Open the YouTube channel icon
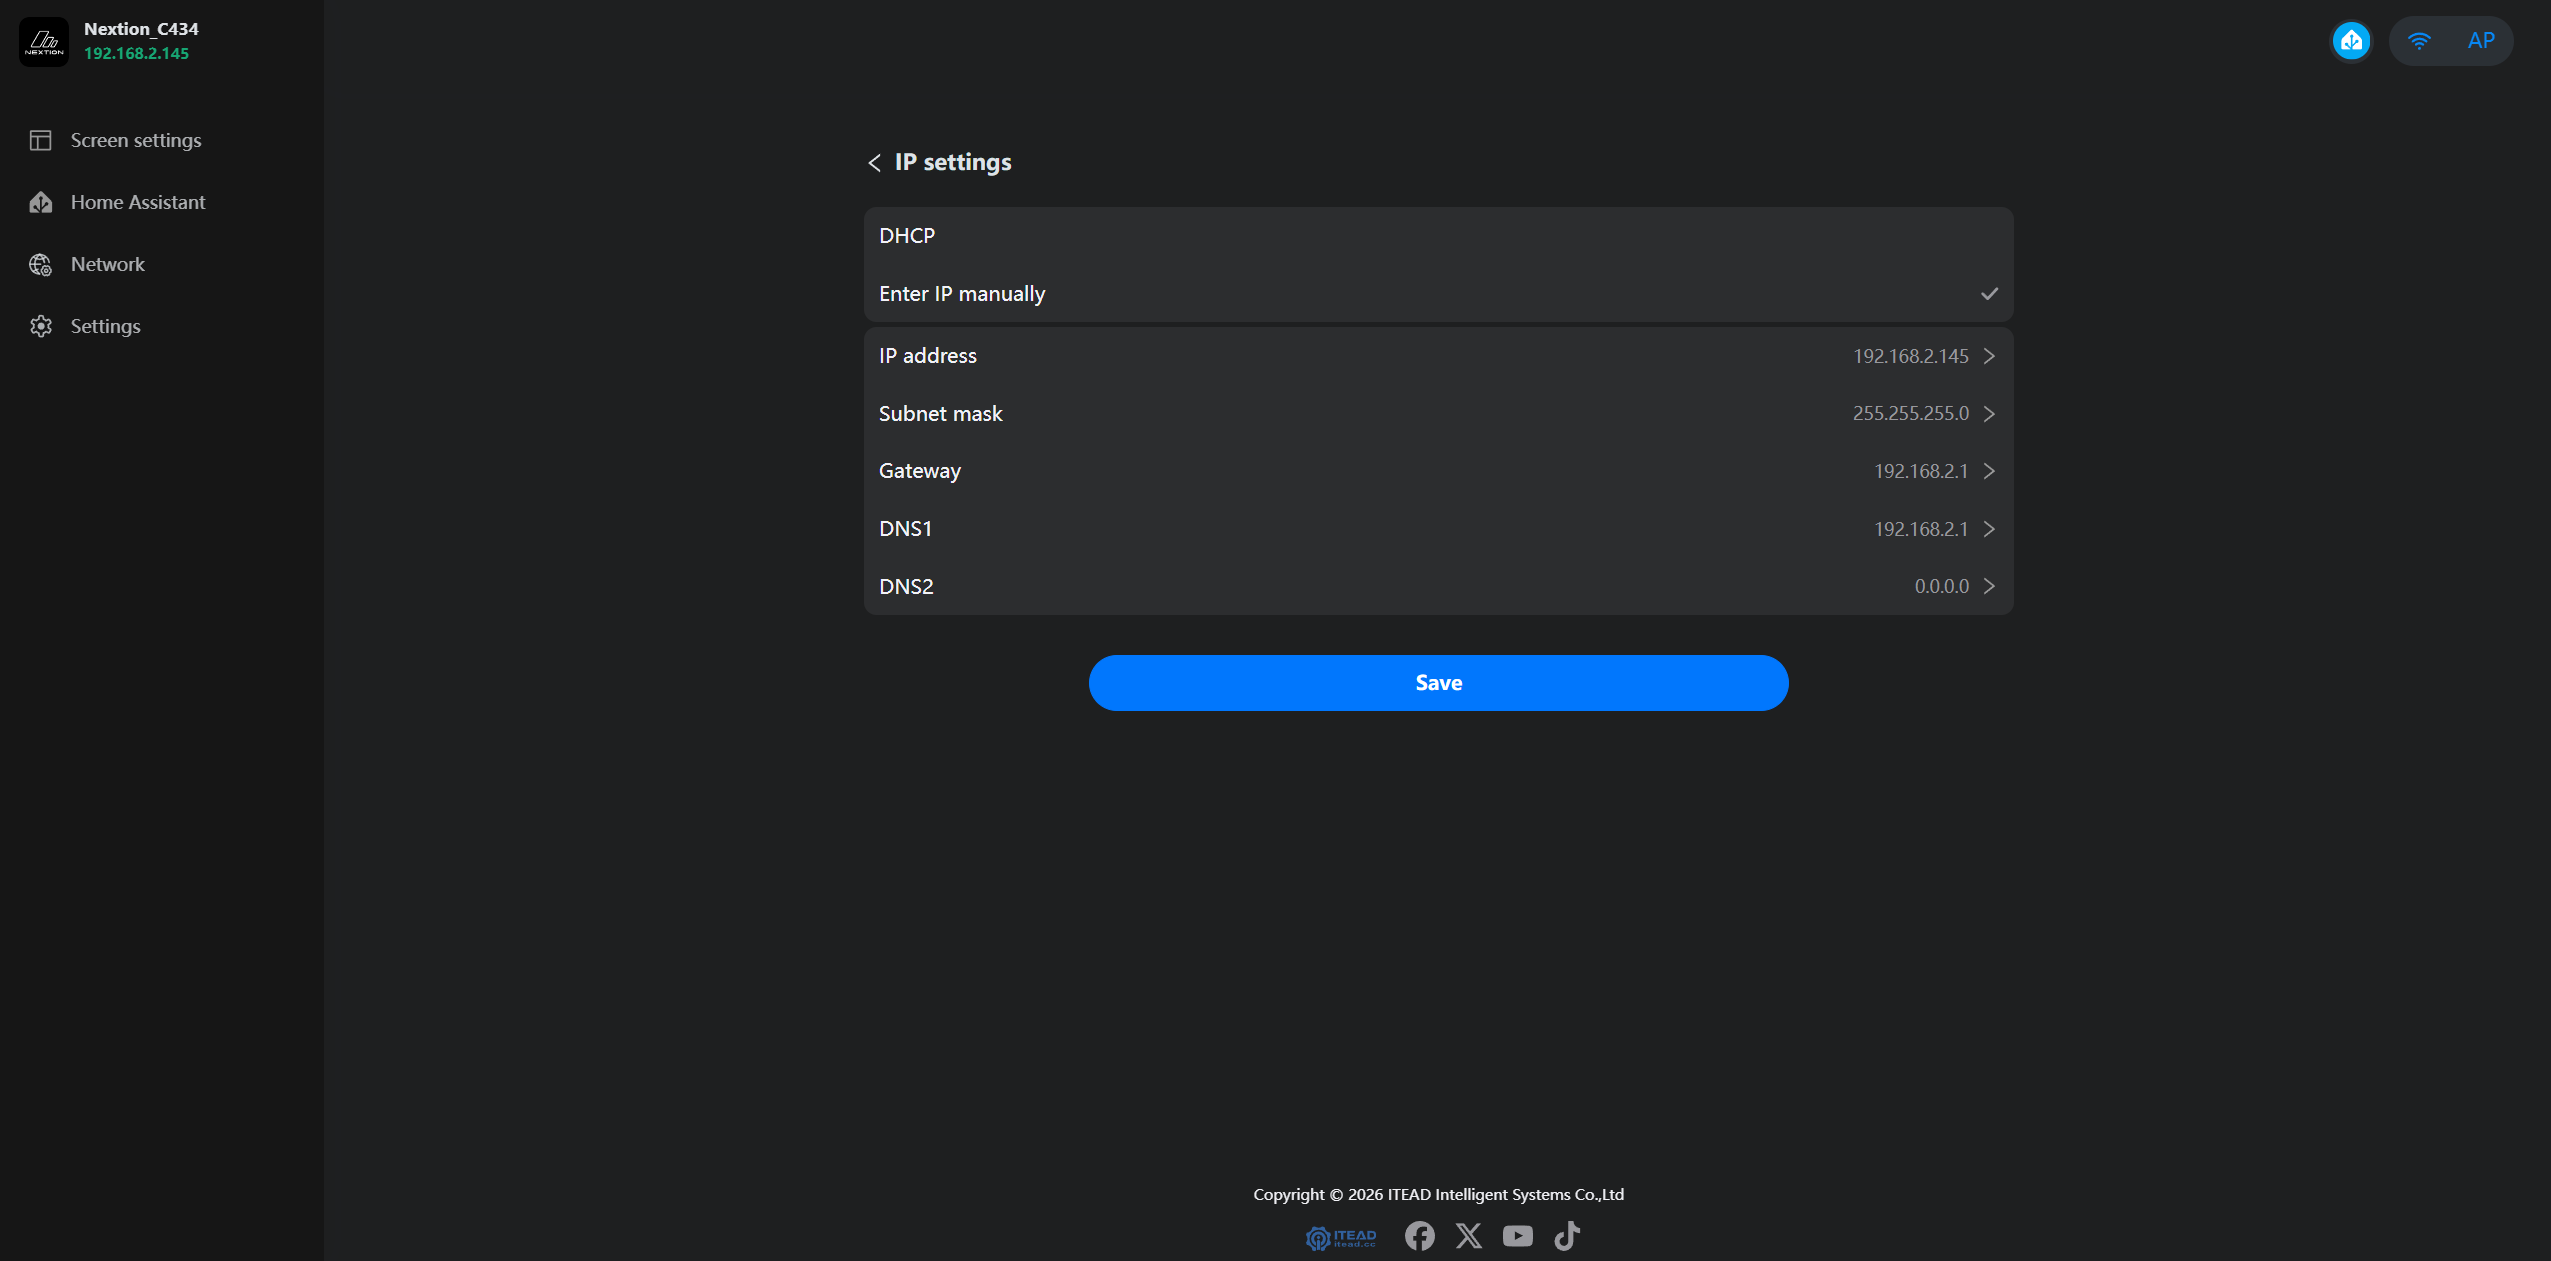The image size is (2551, 1261). point(1517,1236)
